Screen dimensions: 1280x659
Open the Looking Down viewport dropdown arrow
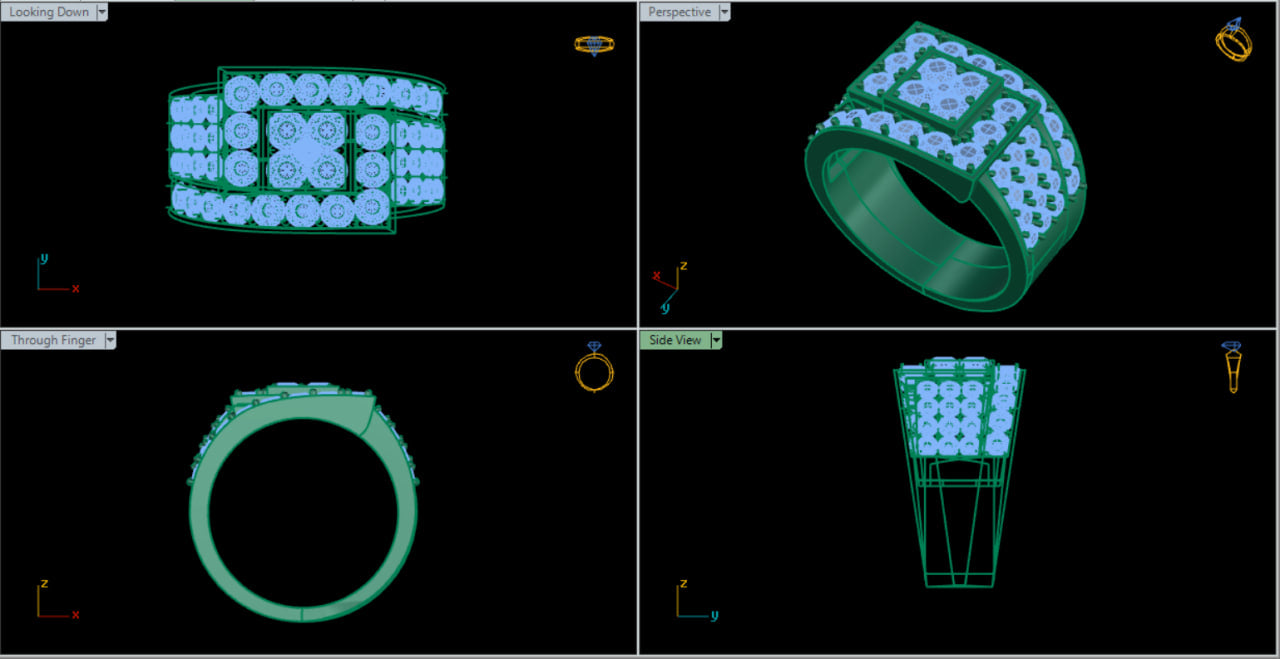(x=101, y=12)
